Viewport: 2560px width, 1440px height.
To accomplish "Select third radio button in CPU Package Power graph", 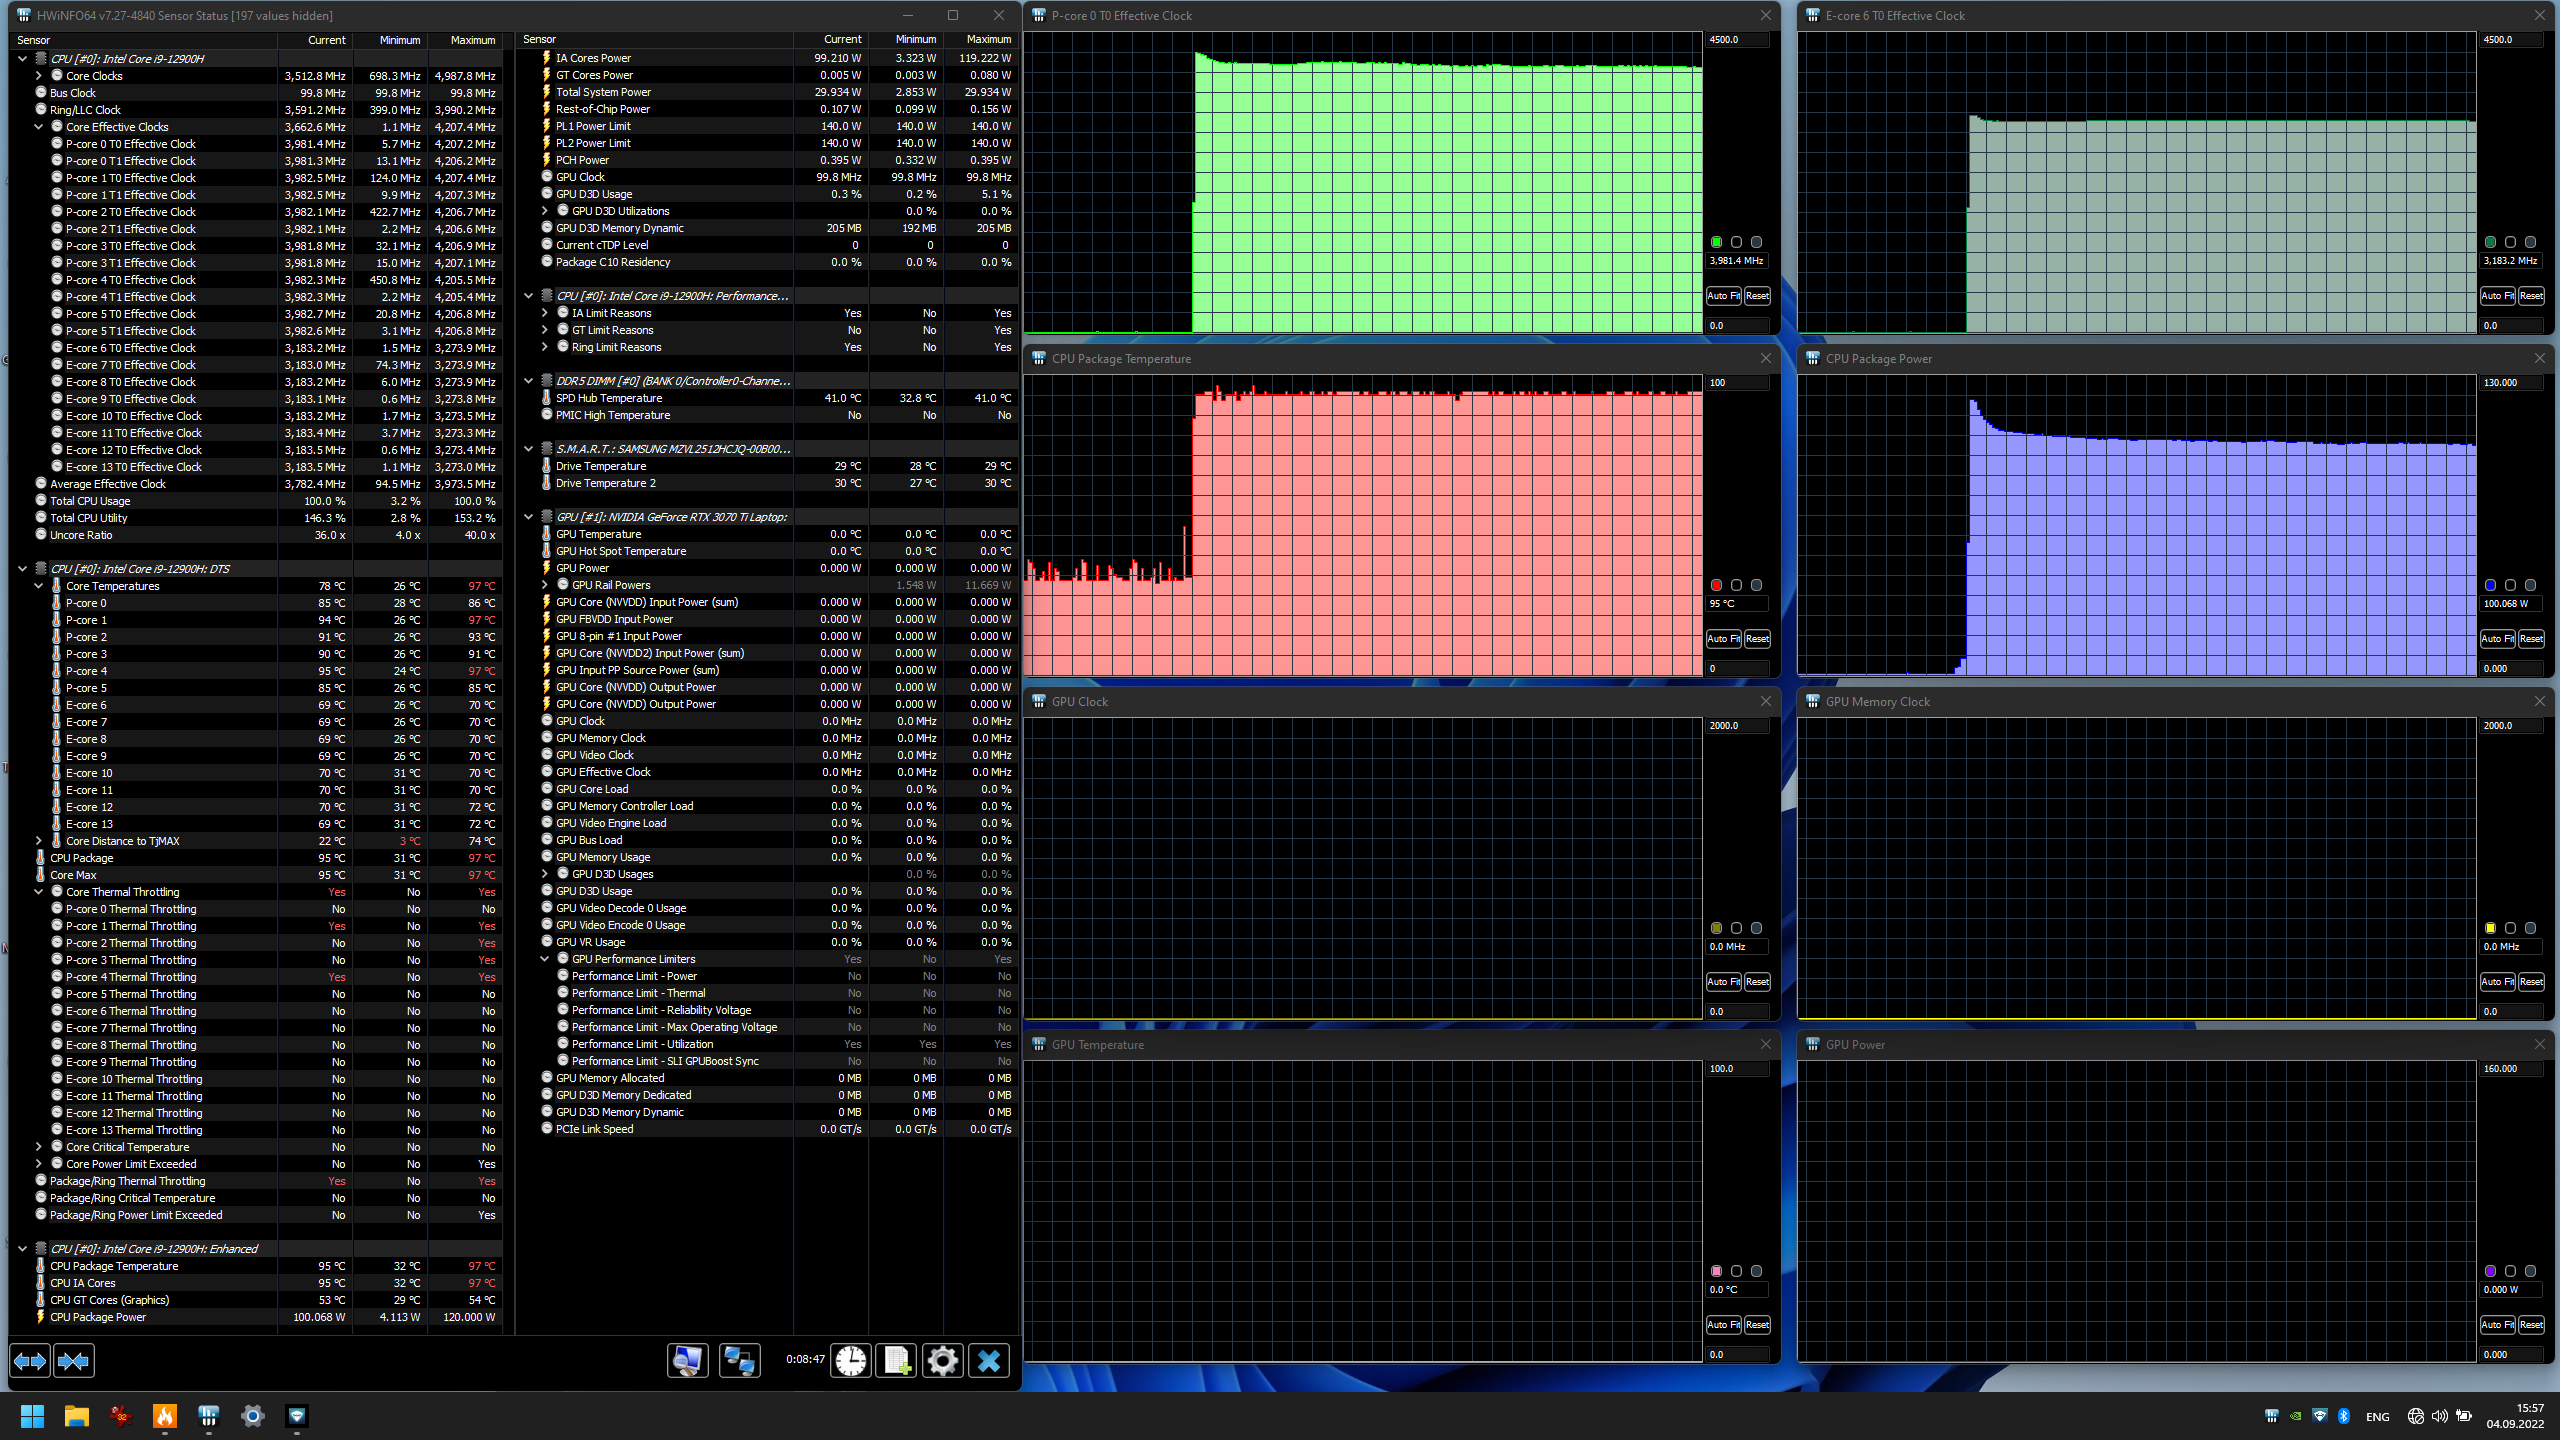I will [2530, 585].
